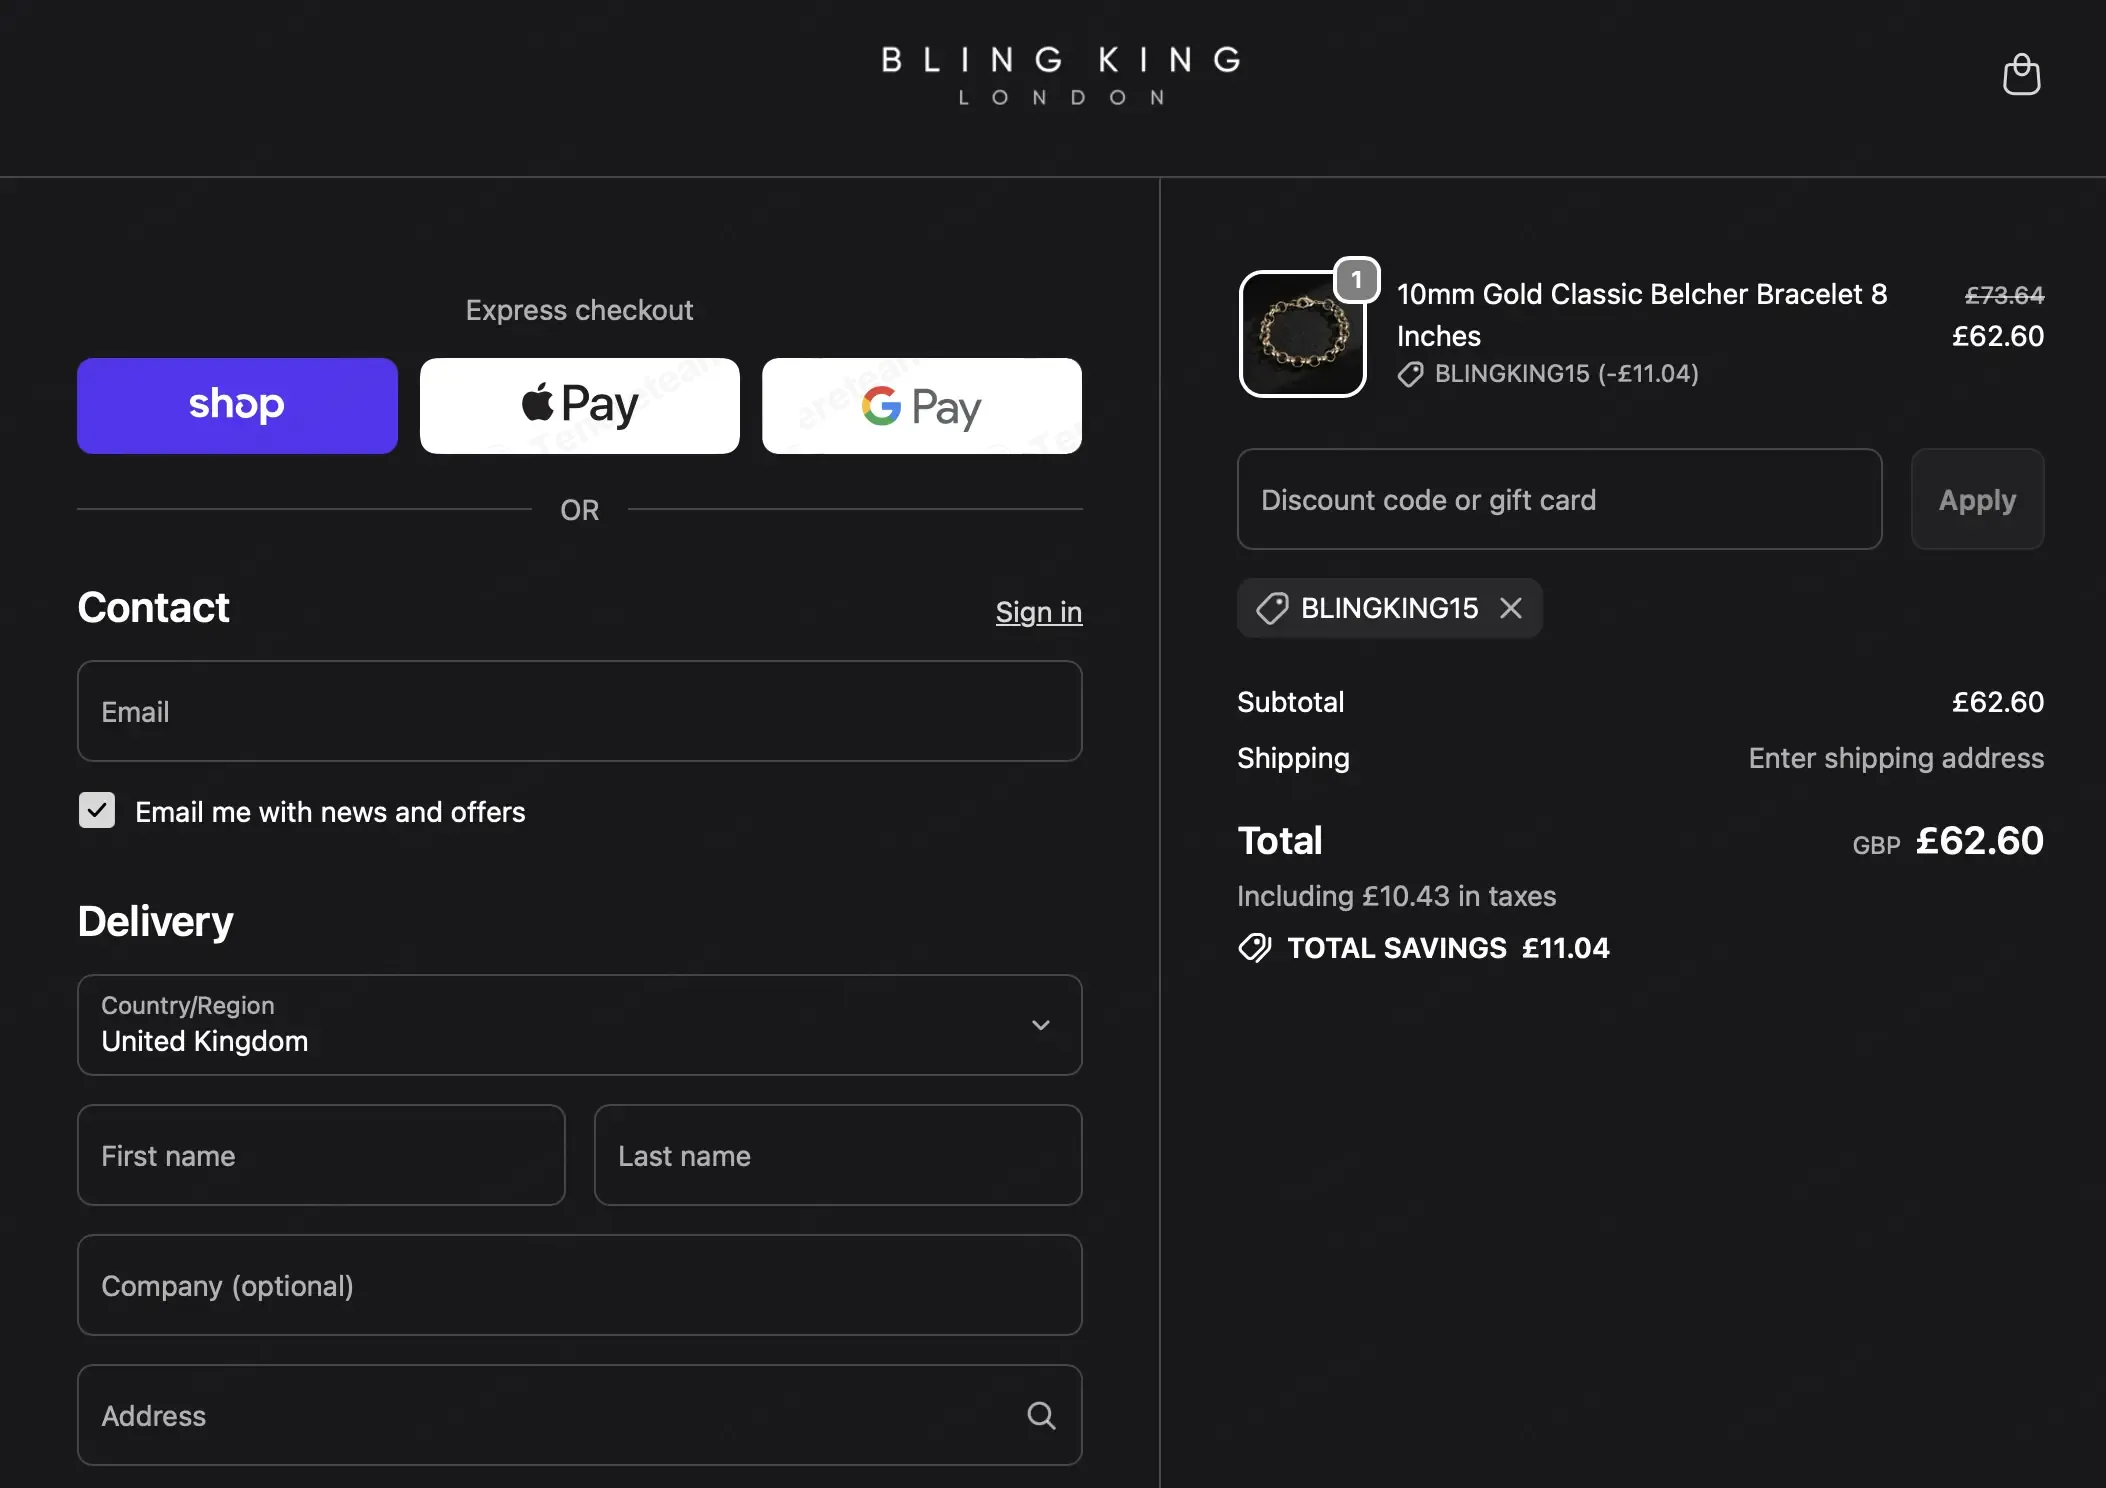This screenshot has width=2106, height=1488.
Task: Click the product title 10mm Gold Classic Belcher Bracelet
Action: point(1642,314)
